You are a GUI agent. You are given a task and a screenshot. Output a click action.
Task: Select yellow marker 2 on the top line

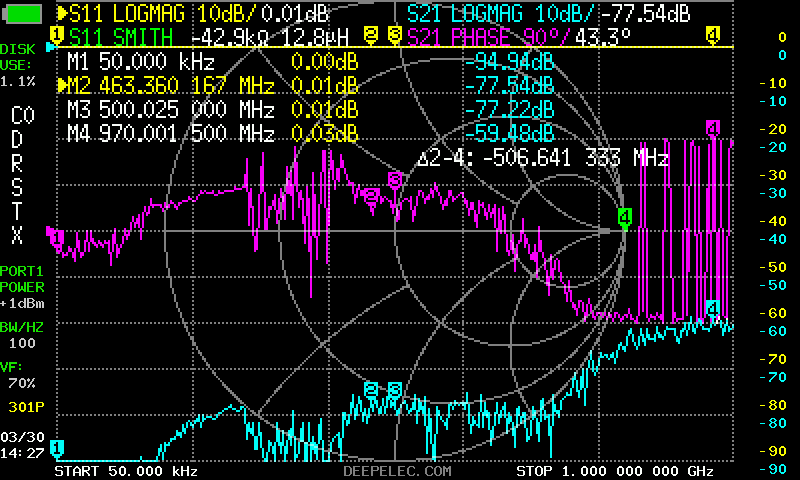371,35
